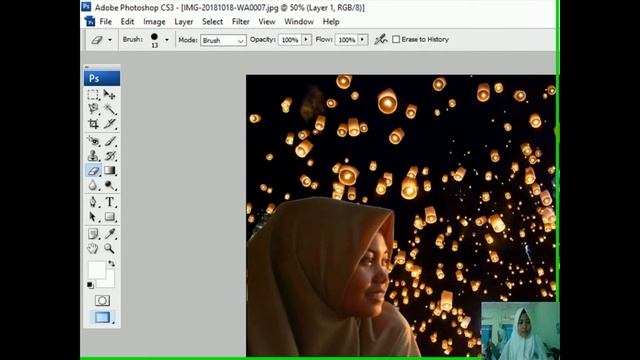Activate the Hand tool
Screen dimensions: 640x360
(93, 248)
